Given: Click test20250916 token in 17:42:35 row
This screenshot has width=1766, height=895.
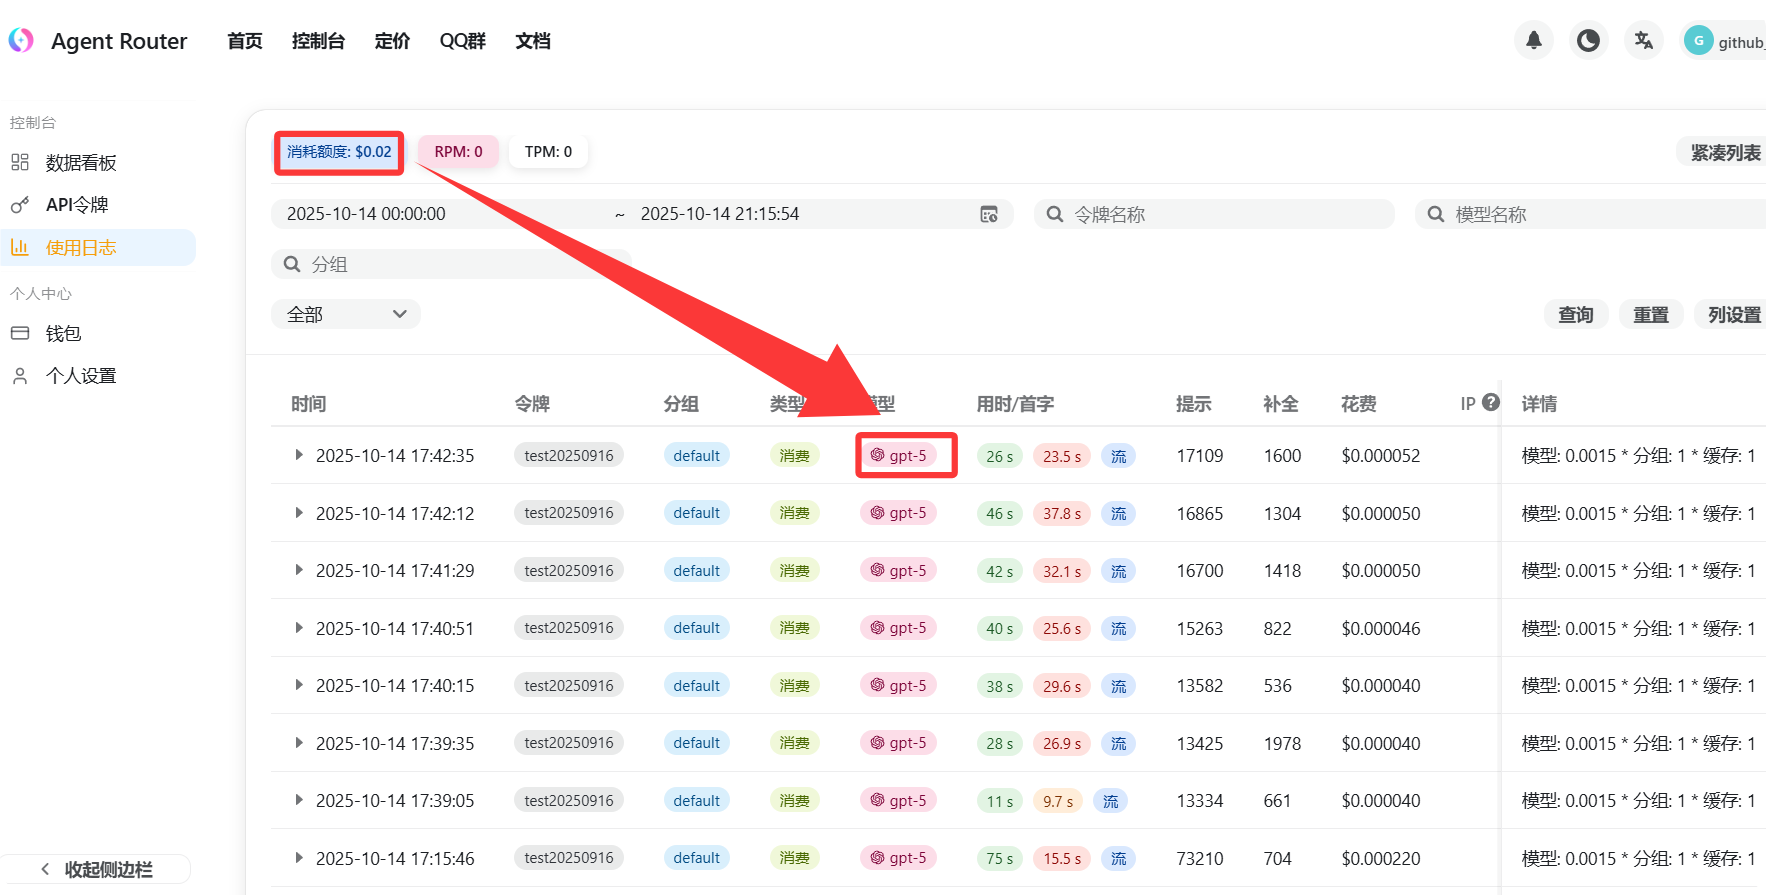Looking at the screenshot, I should tap(569, 455).
